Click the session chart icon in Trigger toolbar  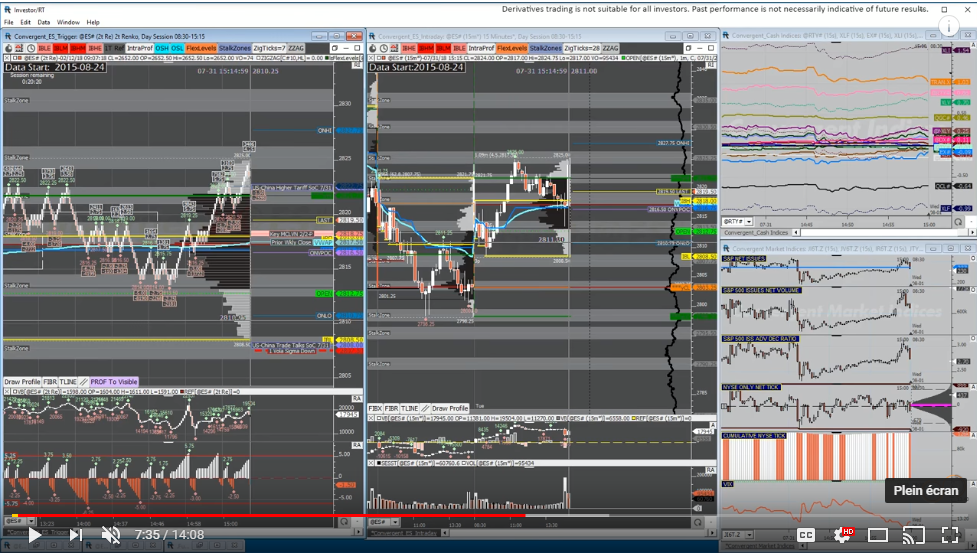point(18,48)
